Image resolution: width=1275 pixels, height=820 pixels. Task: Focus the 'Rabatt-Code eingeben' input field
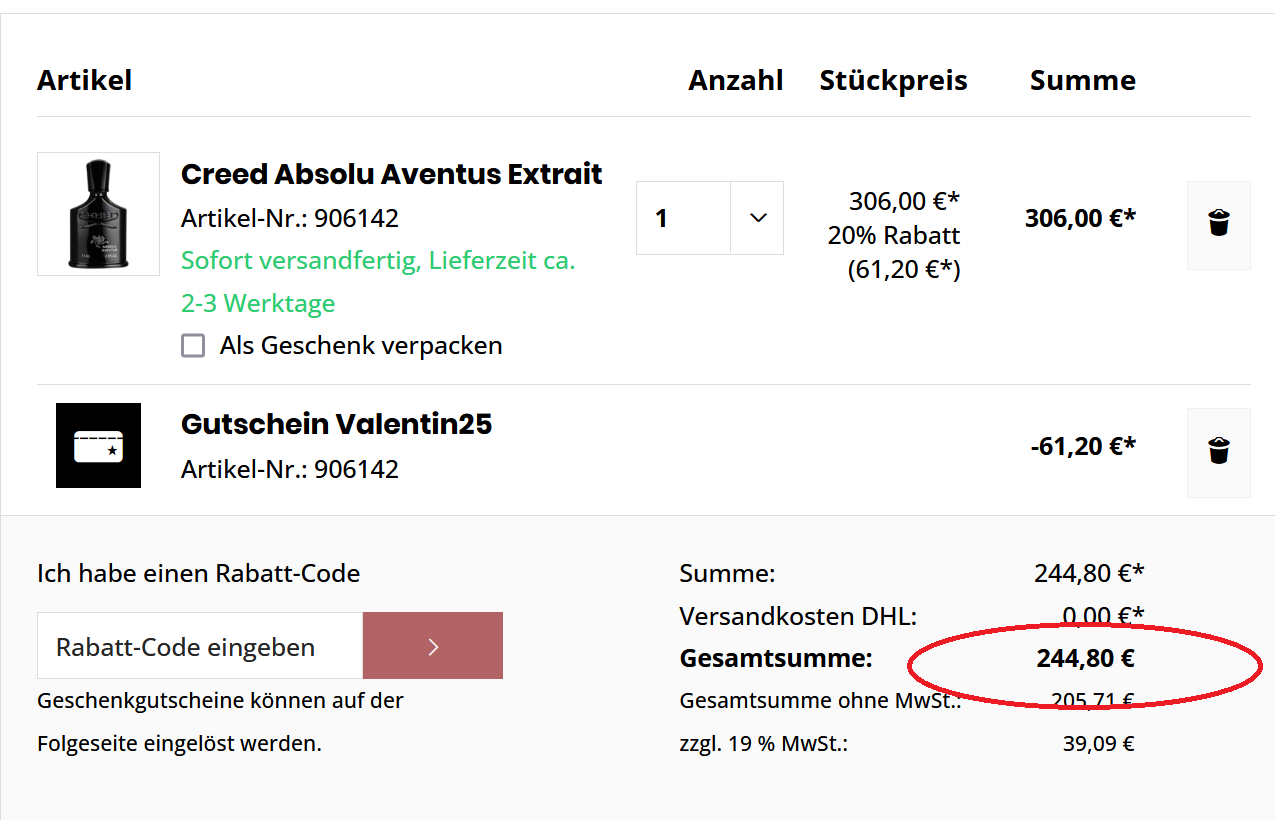pos(200,646)
